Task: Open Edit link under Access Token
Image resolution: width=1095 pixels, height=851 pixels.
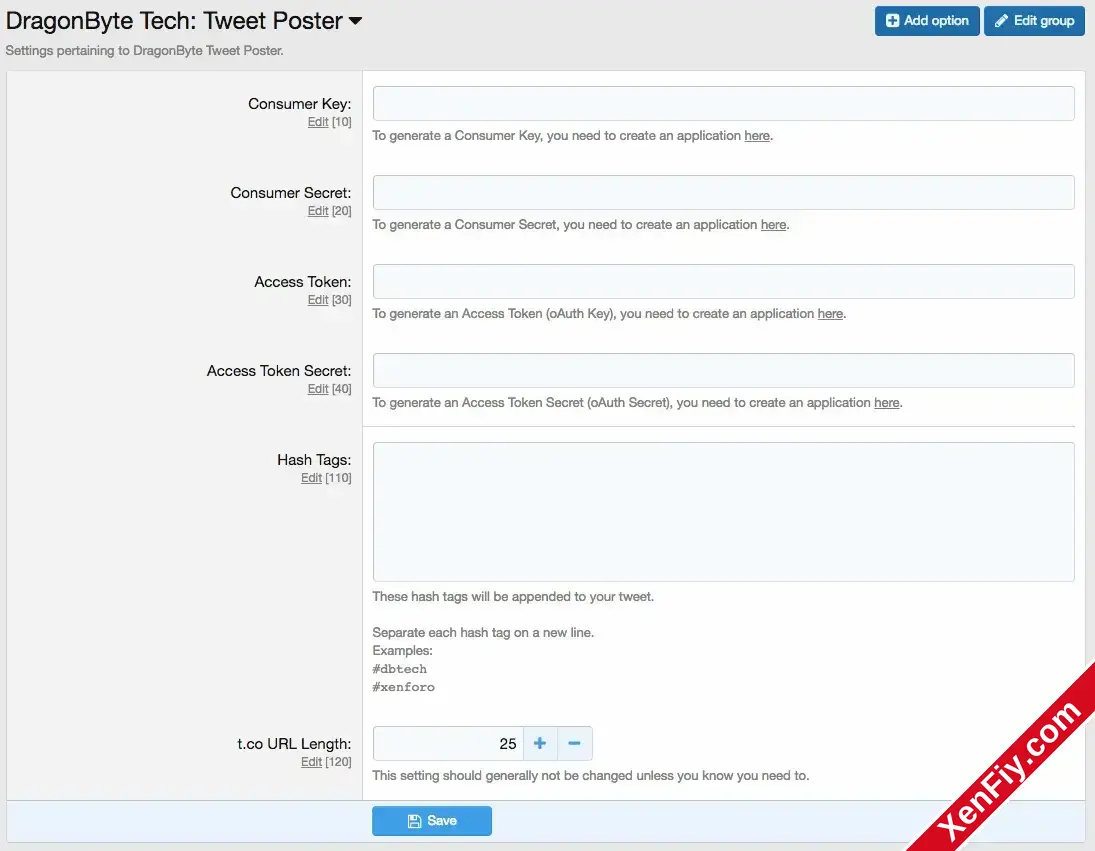Action: click(x=318, y=300)
